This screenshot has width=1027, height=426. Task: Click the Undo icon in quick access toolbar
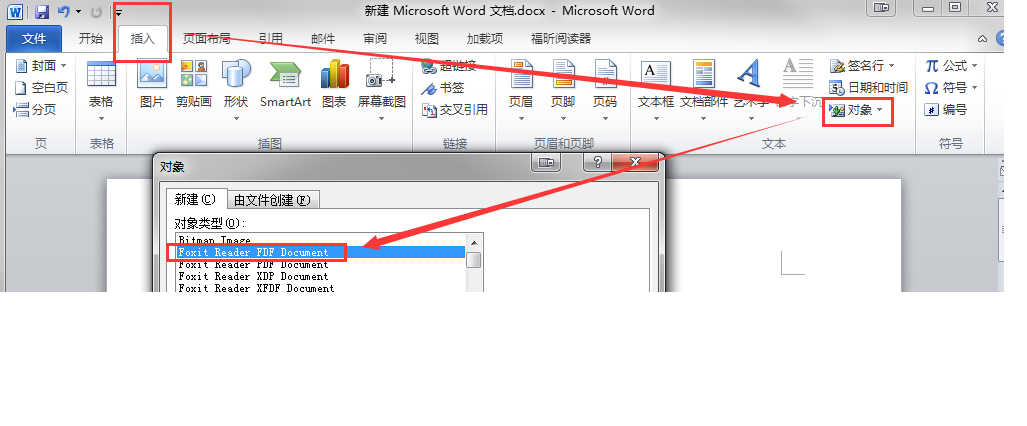point(64,11)
